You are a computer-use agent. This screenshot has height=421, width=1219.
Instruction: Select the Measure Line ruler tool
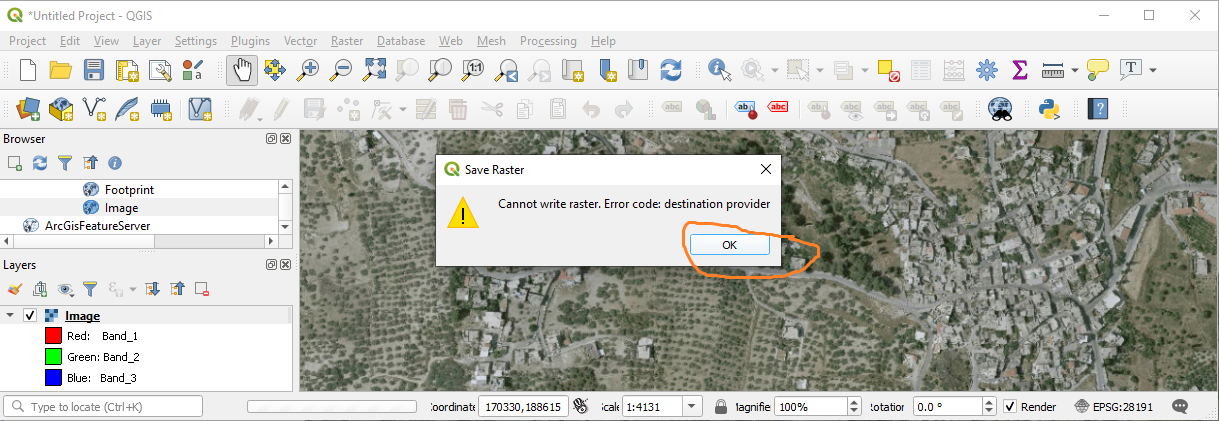pyautogui.click(x=1053, y=70)
